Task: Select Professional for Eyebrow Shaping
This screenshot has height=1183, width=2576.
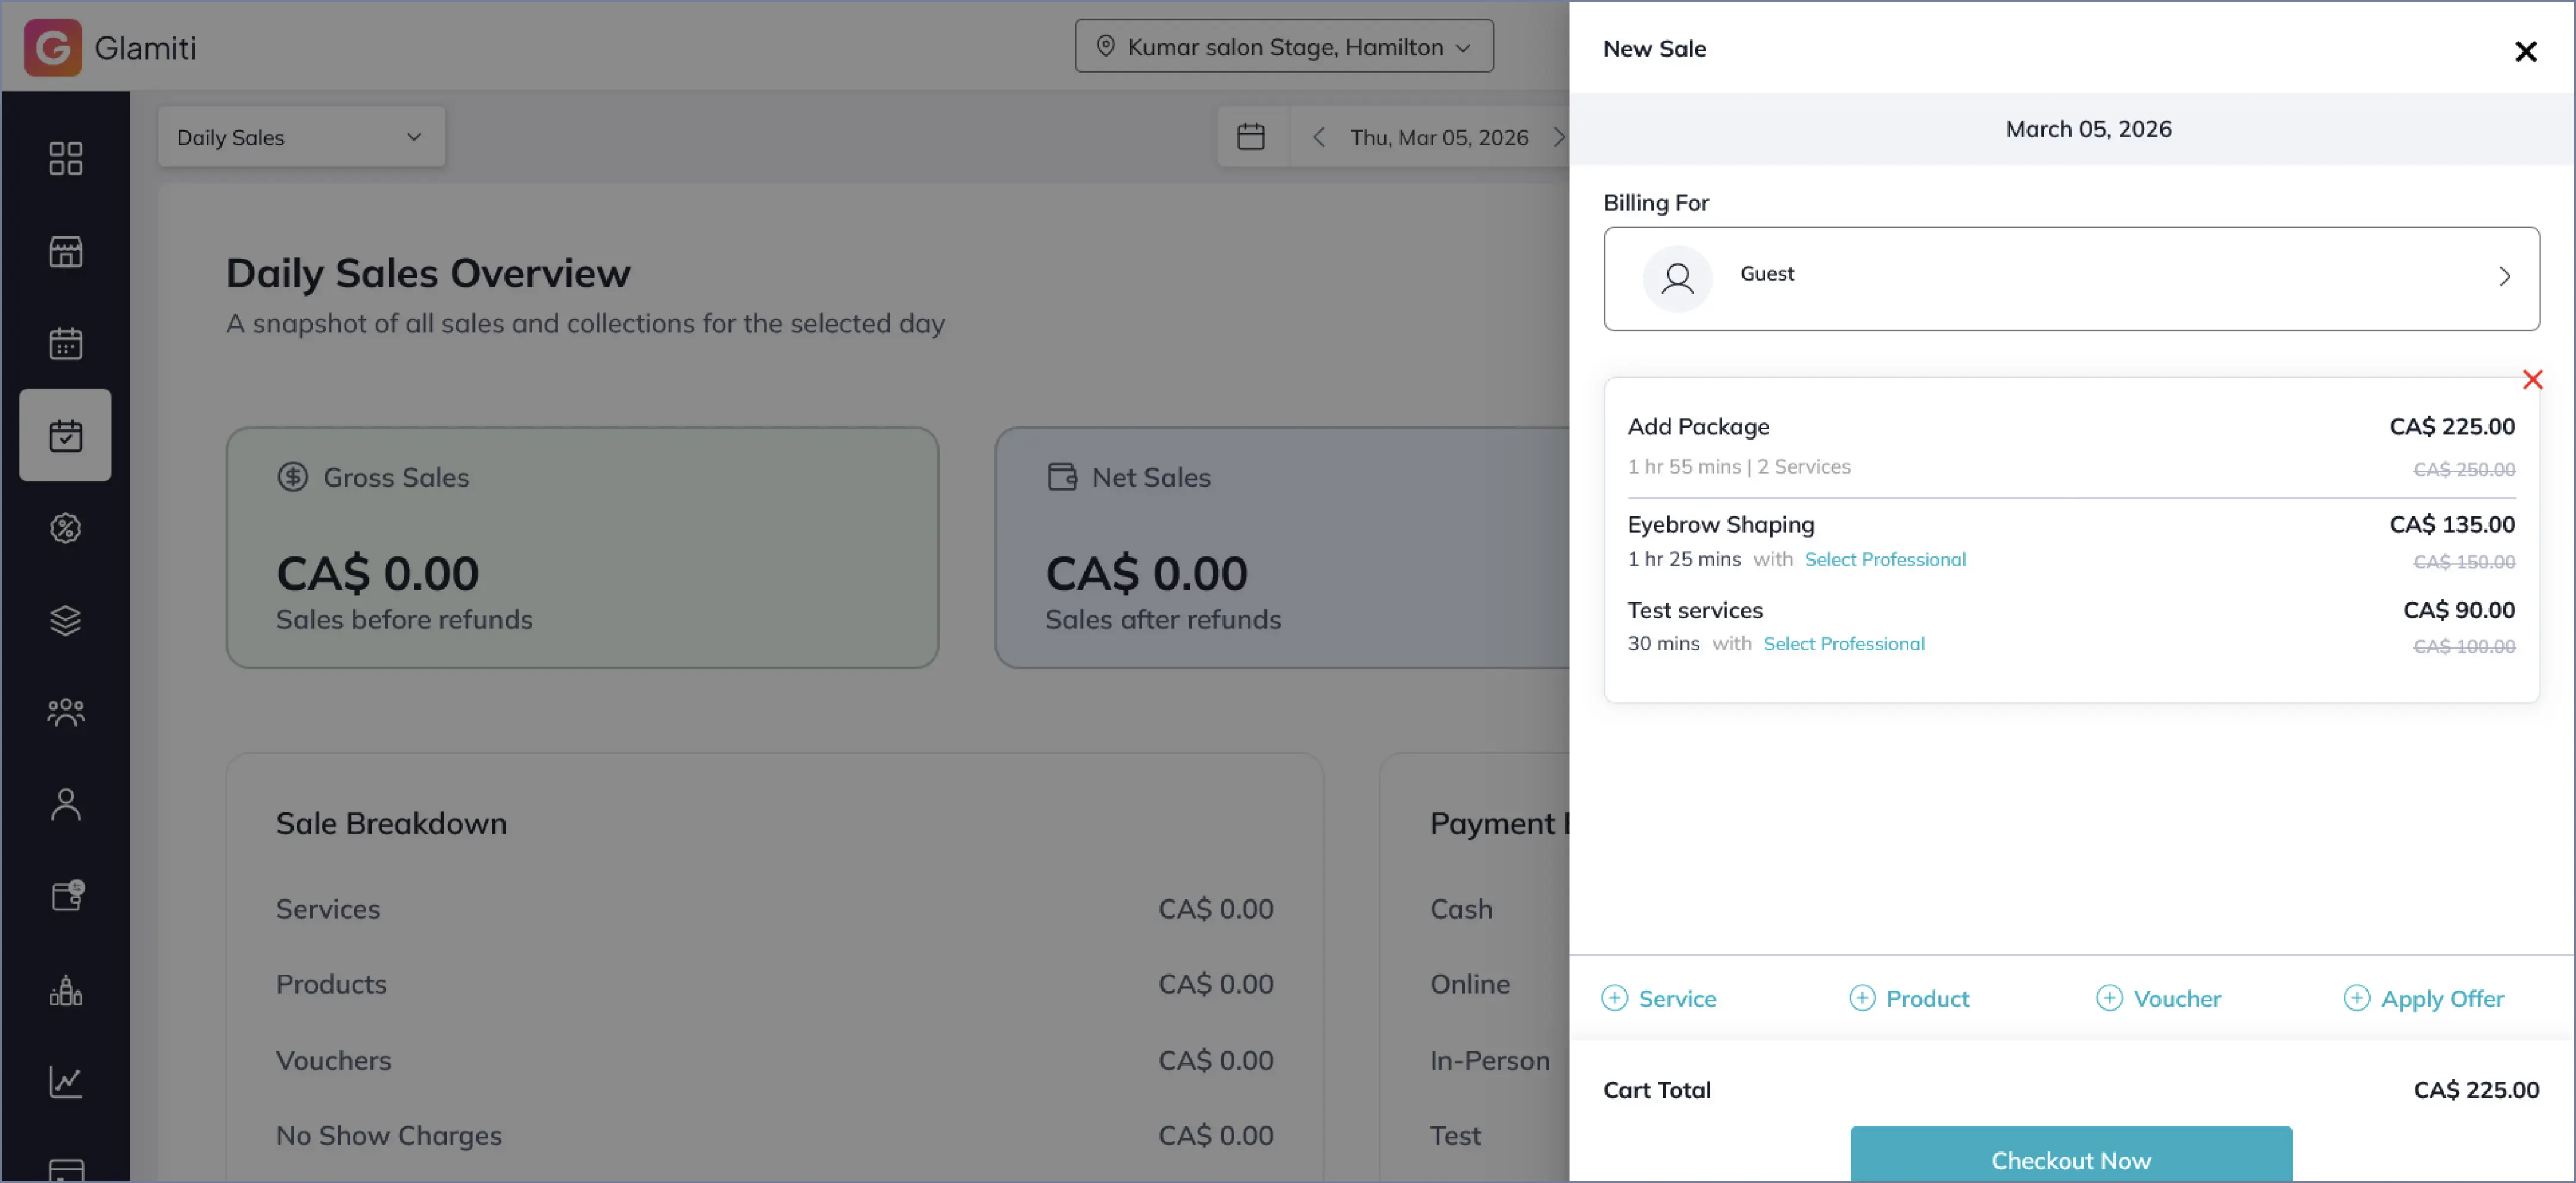Action: point(1884,560)
